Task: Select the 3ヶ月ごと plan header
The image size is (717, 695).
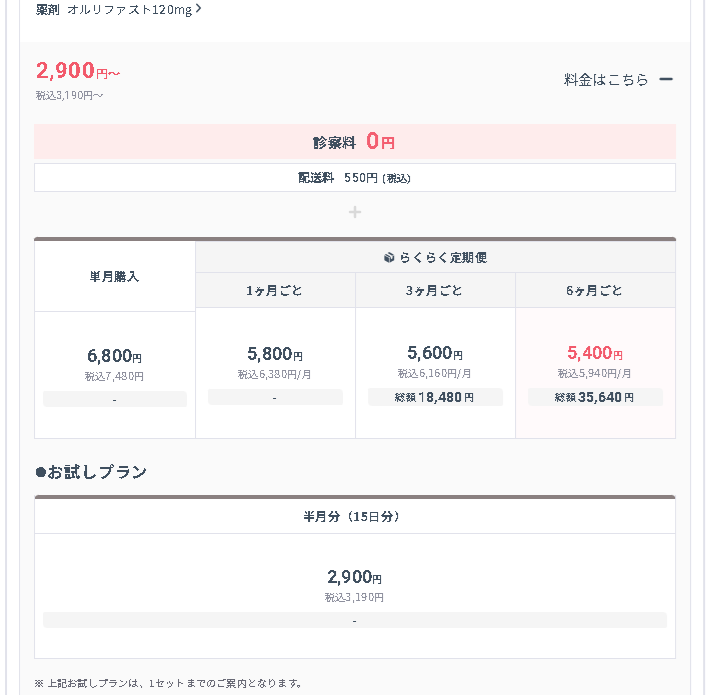Action: [435, 290]
